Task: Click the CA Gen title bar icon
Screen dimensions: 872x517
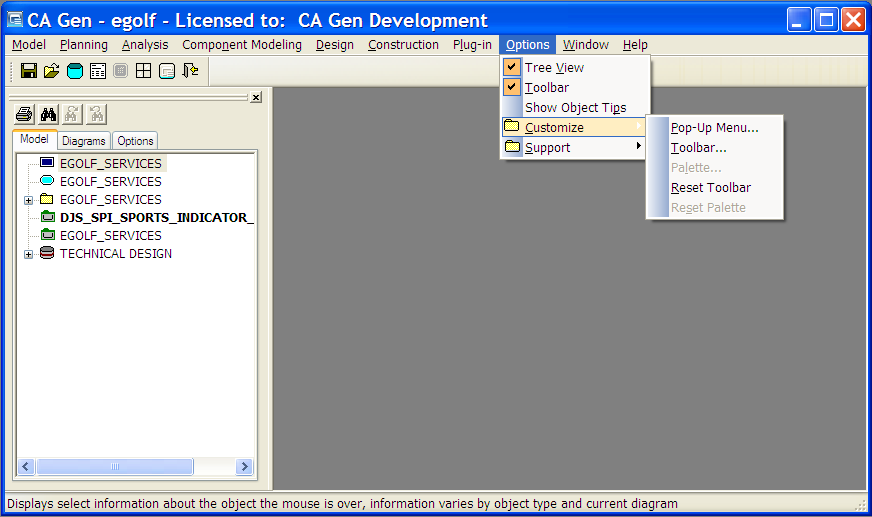Action: (15, 20)
